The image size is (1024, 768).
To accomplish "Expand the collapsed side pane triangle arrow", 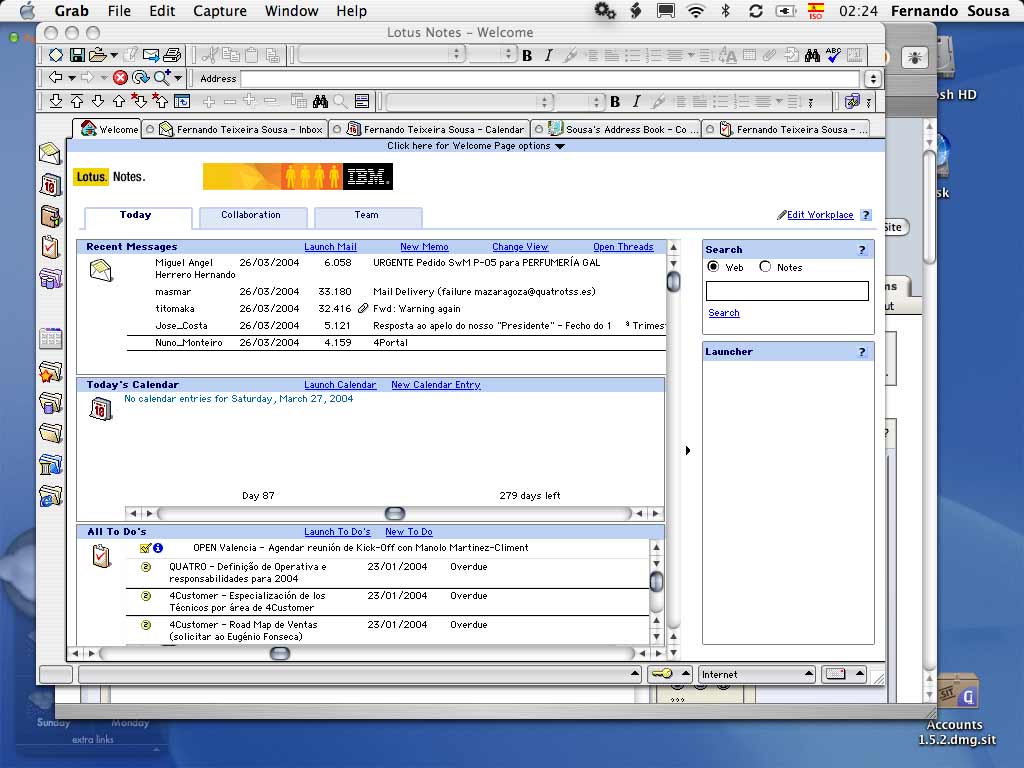I will pyautogui.click(x=688, y=451).
